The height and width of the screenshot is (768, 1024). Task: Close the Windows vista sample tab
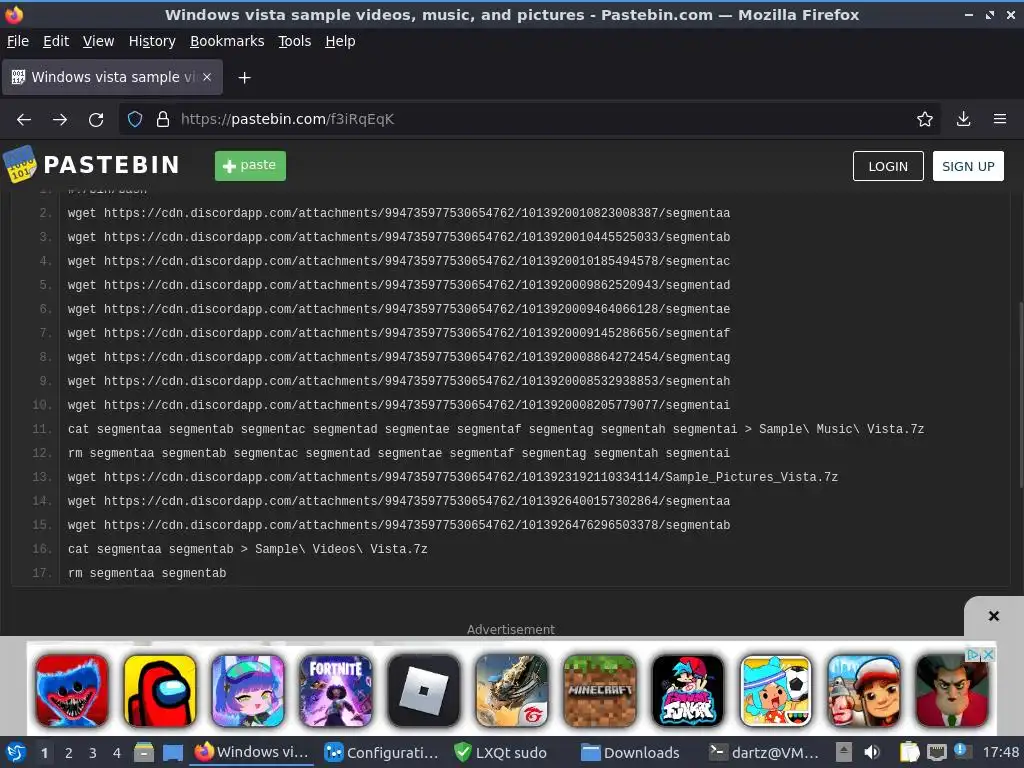207,77
